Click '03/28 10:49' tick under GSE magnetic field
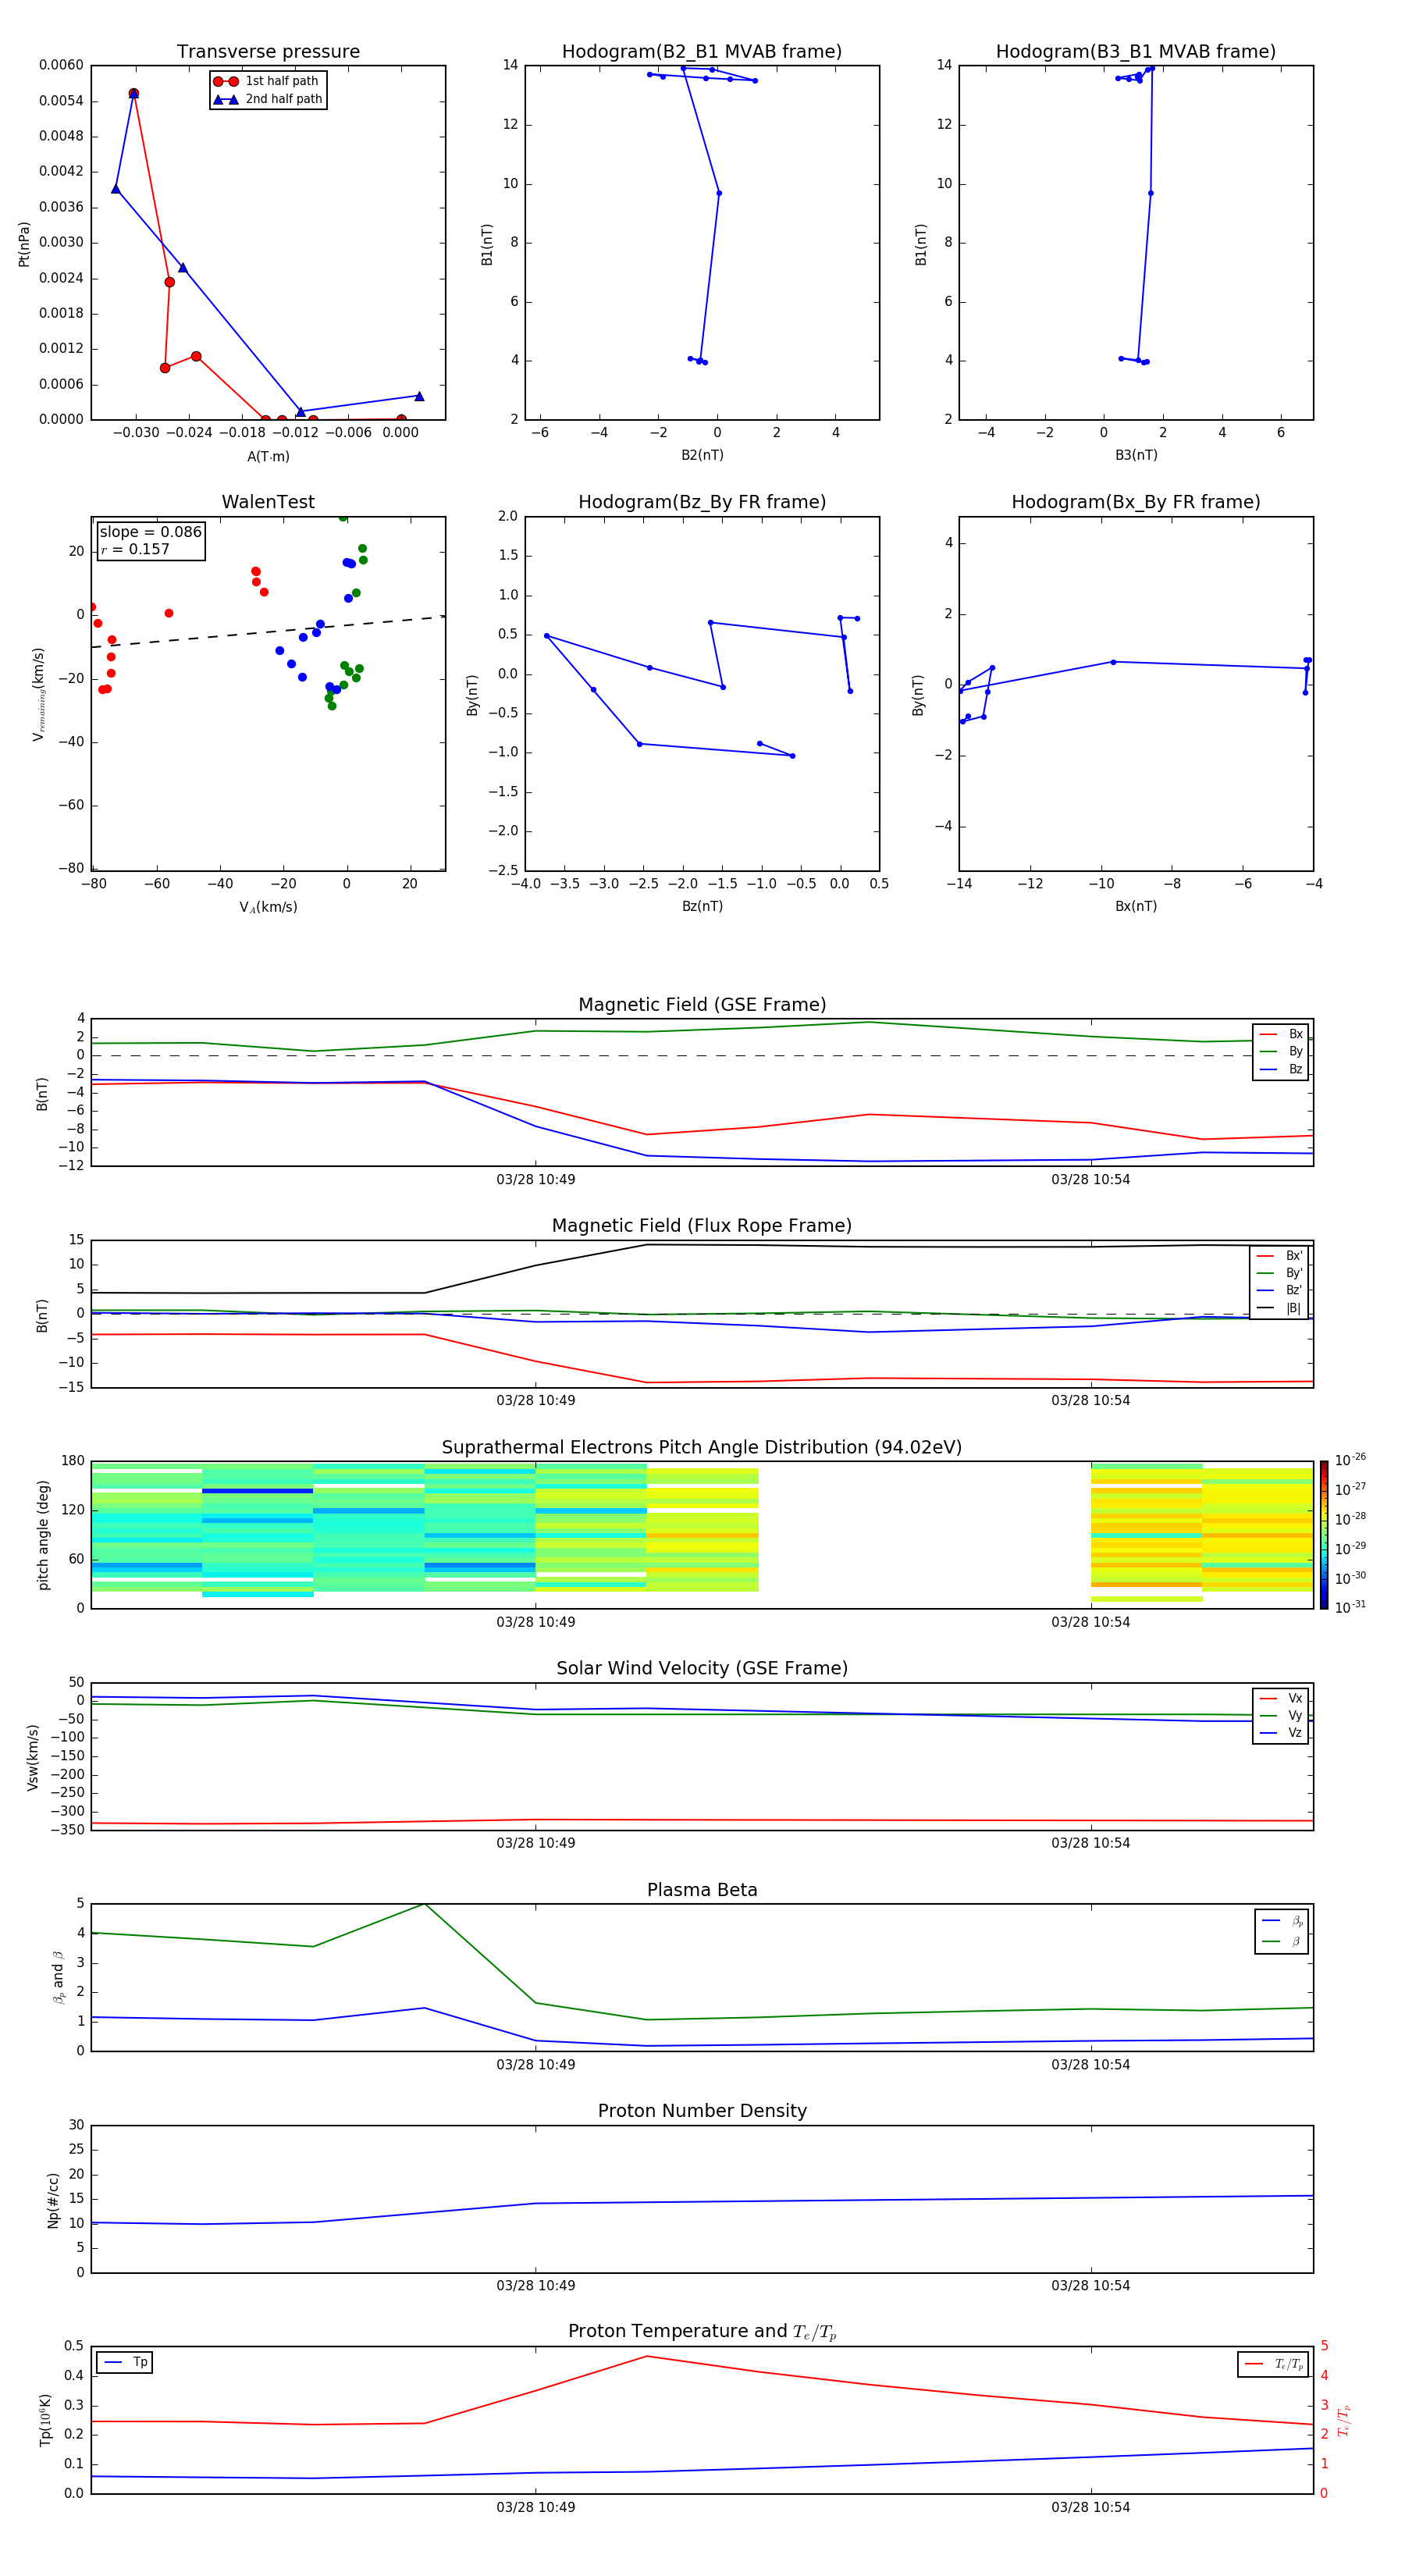This screenshot has height=2576, width=1405. click(x=536, y=1180)
